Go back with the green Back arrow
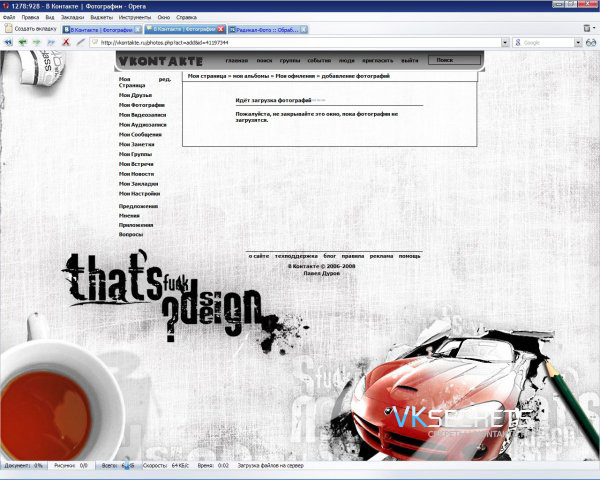 point(23,42)
